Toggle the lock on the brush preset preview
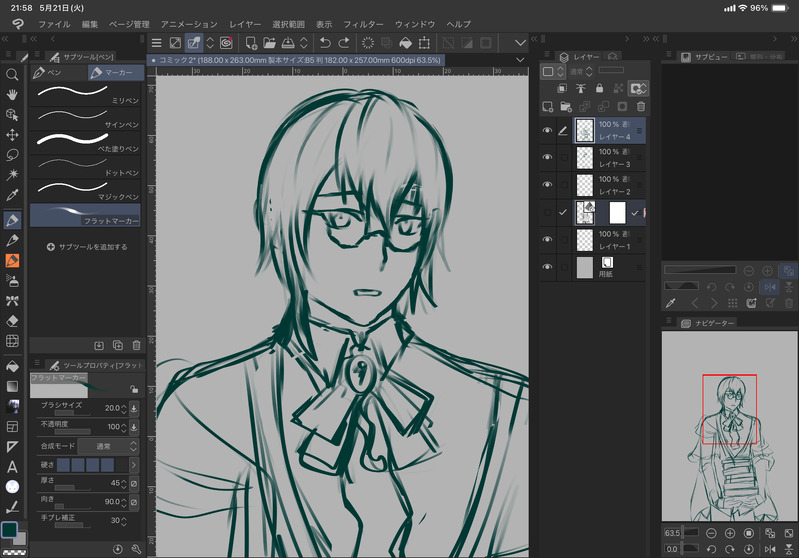Viewport: 799px width, 558px height. (x=134, y=389)
